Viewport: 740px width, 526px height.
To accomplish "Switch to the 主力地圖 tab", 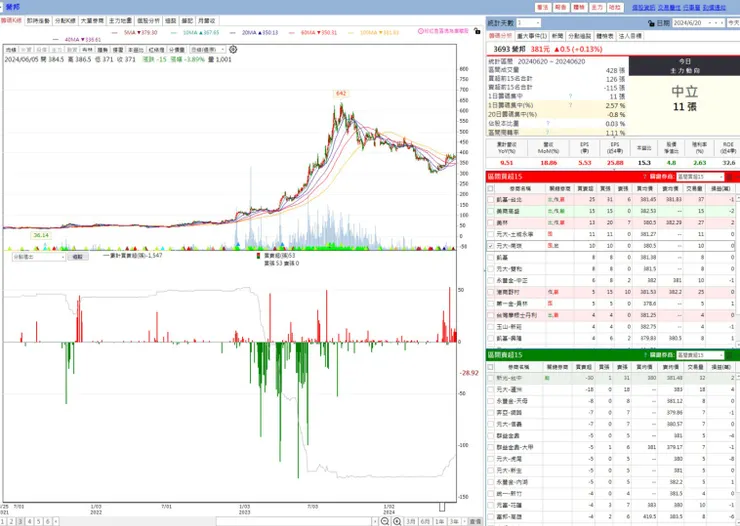I will coord(120,21).
